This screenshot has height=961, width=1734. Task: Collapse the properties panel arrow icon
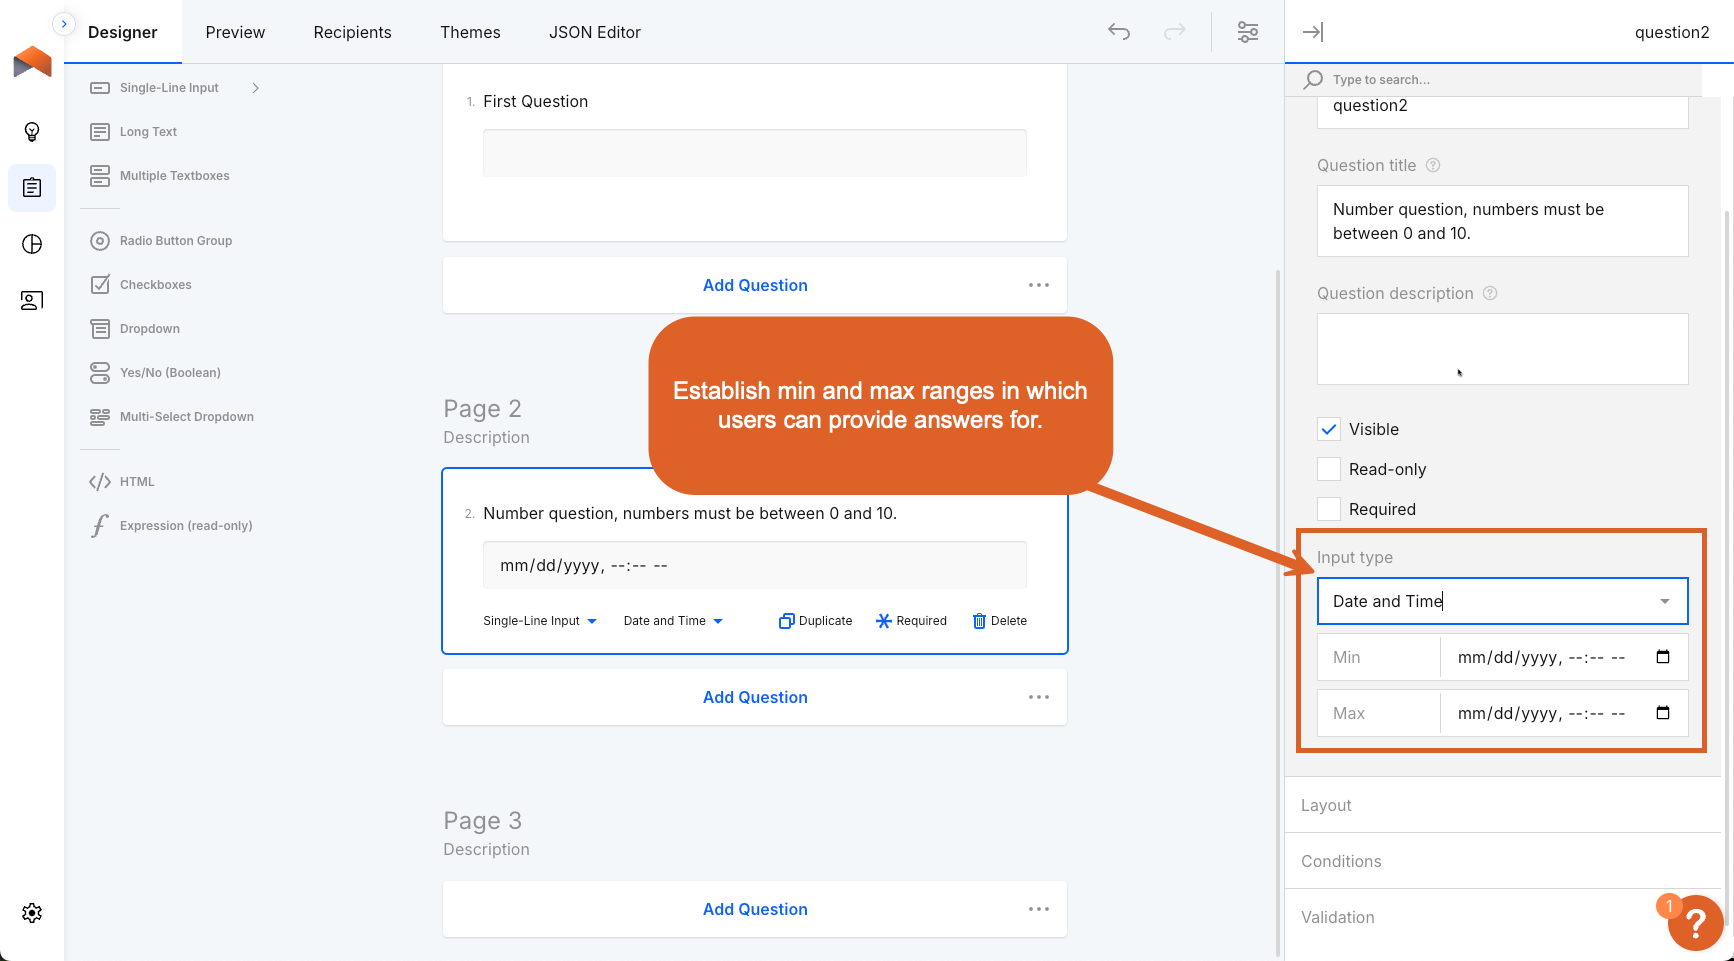[x=1313, y=32]
